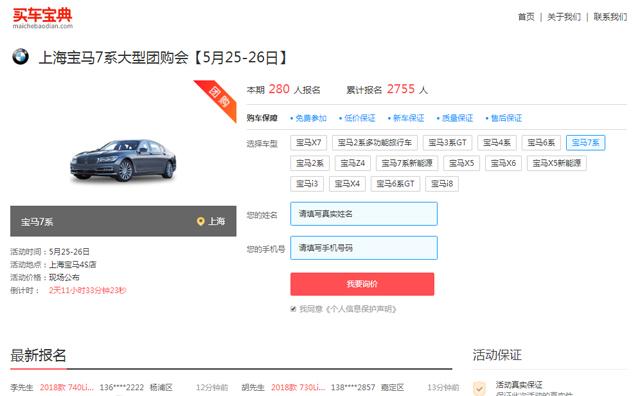Click the 免费参加 guarantee link

coord(311,118)
